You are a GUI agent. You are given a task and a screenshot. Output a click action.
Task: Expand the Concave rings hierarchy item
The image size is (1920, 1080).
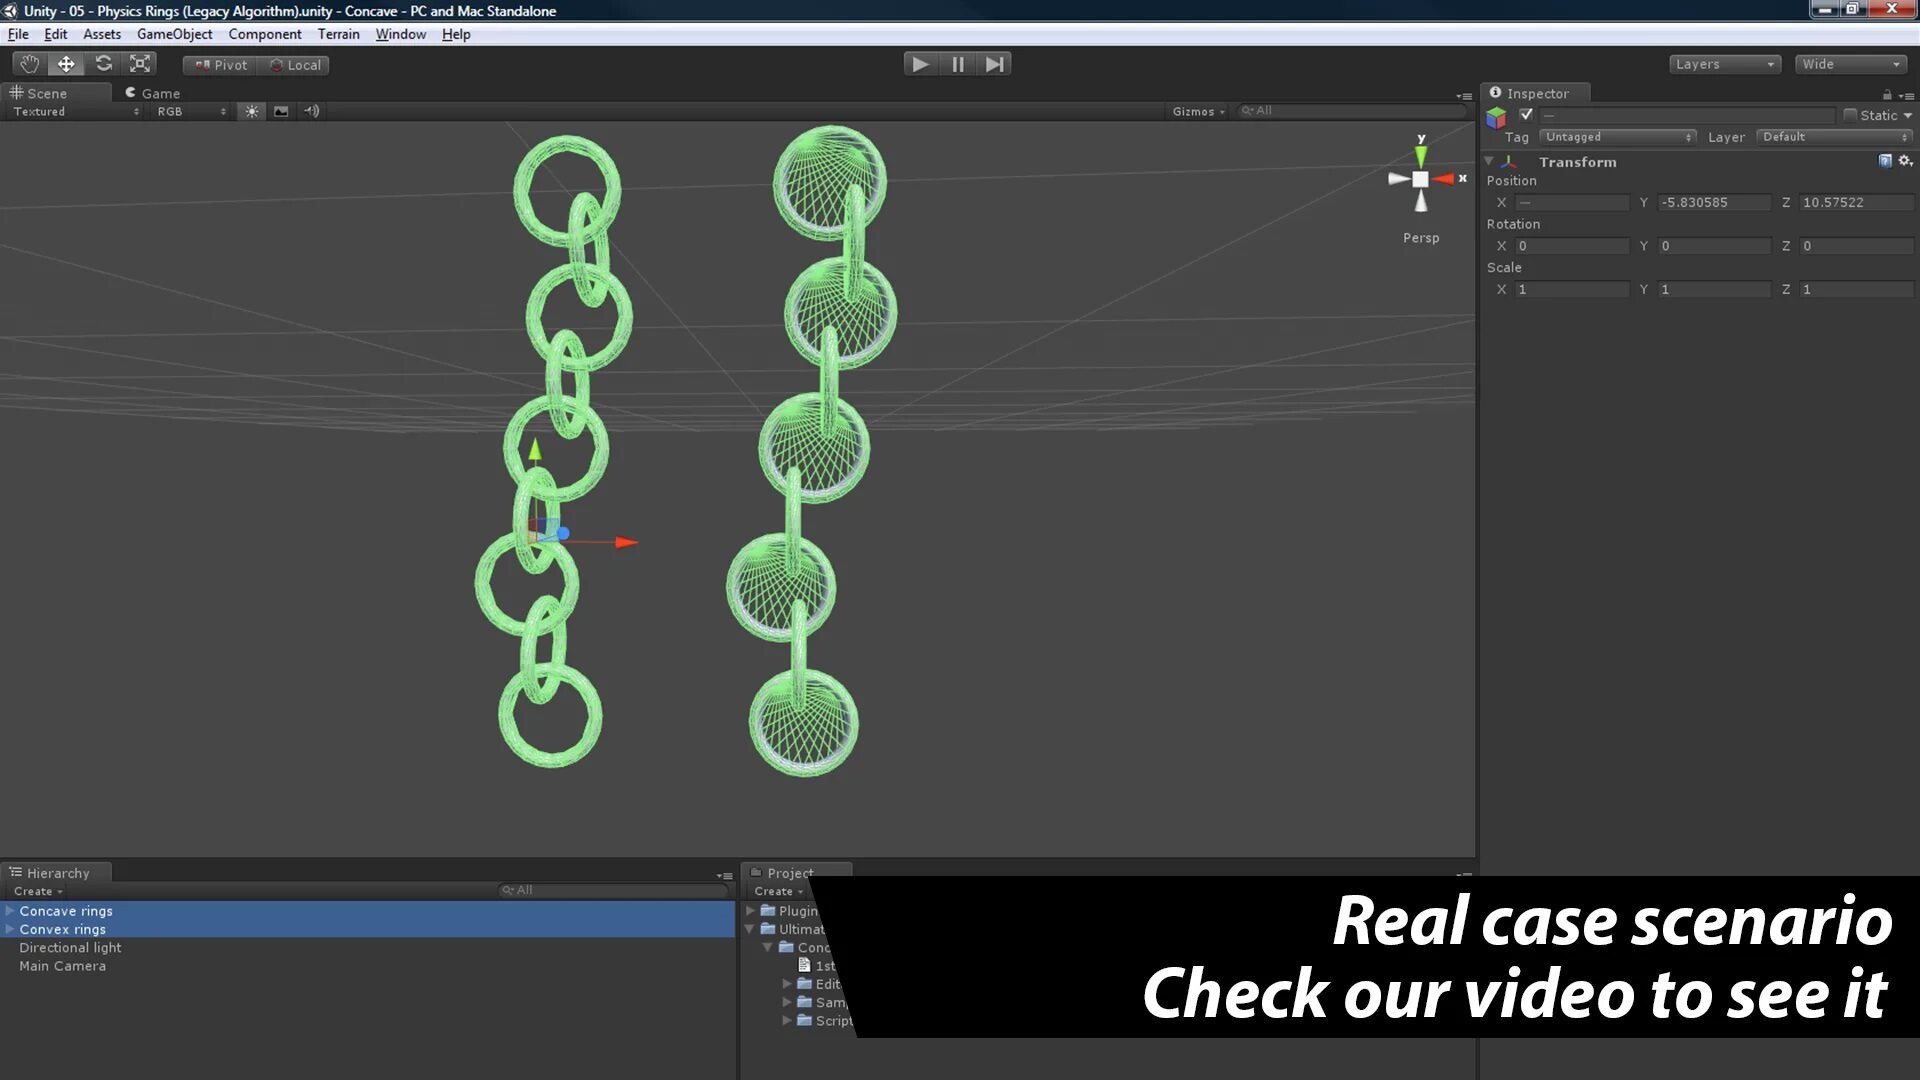tap(10, 911)
